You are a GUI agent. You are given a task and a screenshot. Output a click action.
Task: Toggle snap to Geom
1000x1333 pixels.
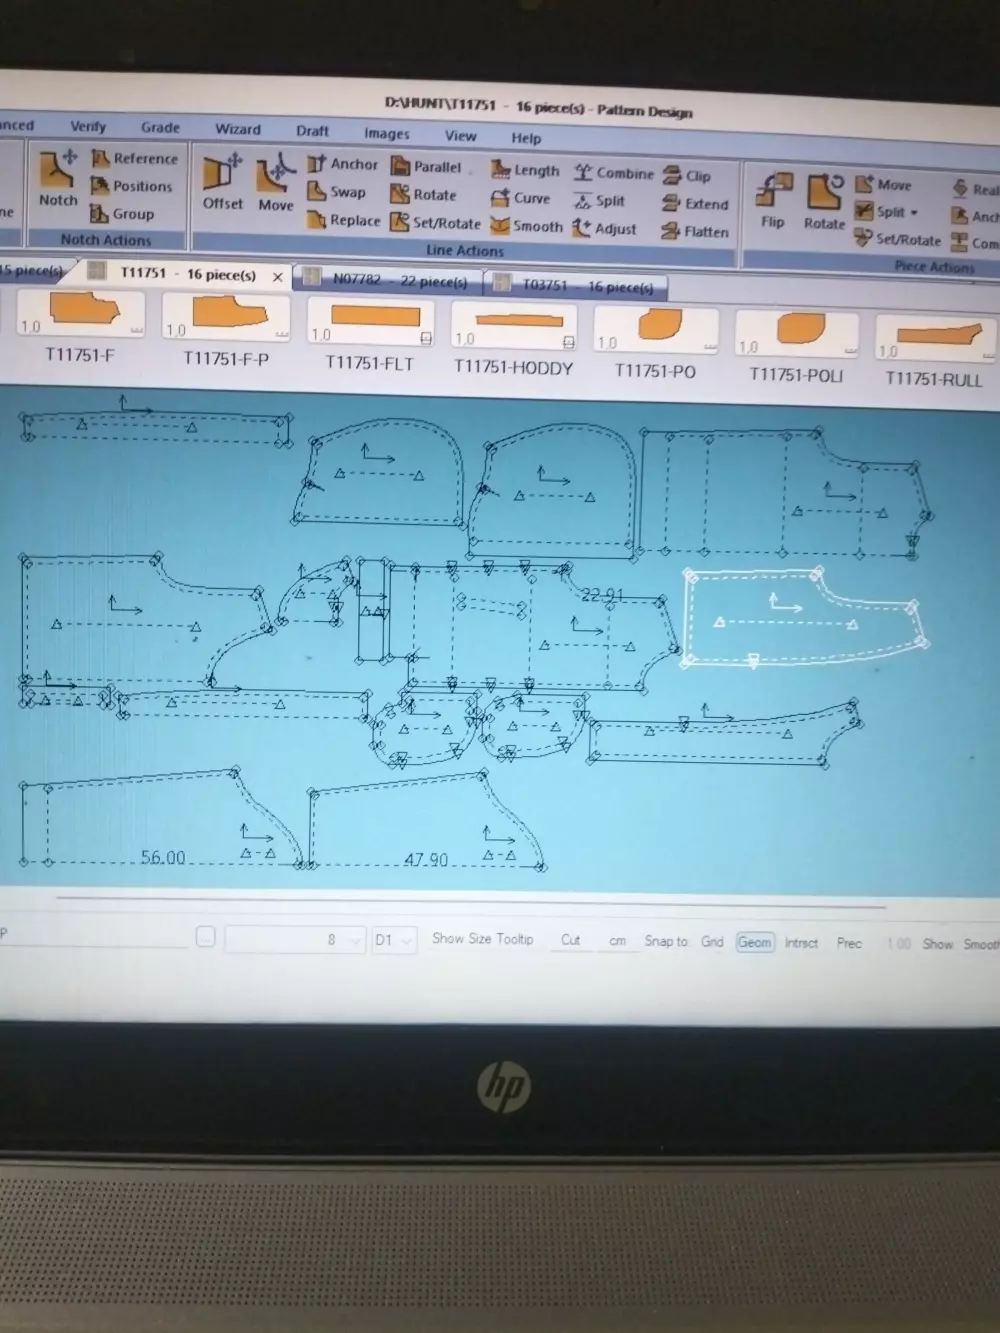(755, 942)
